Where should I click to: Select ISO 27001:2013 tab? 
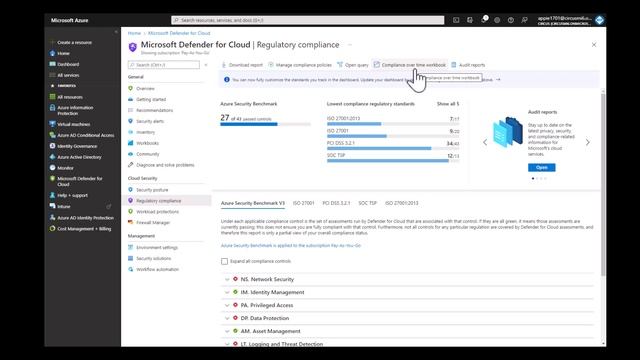point(402,203)
